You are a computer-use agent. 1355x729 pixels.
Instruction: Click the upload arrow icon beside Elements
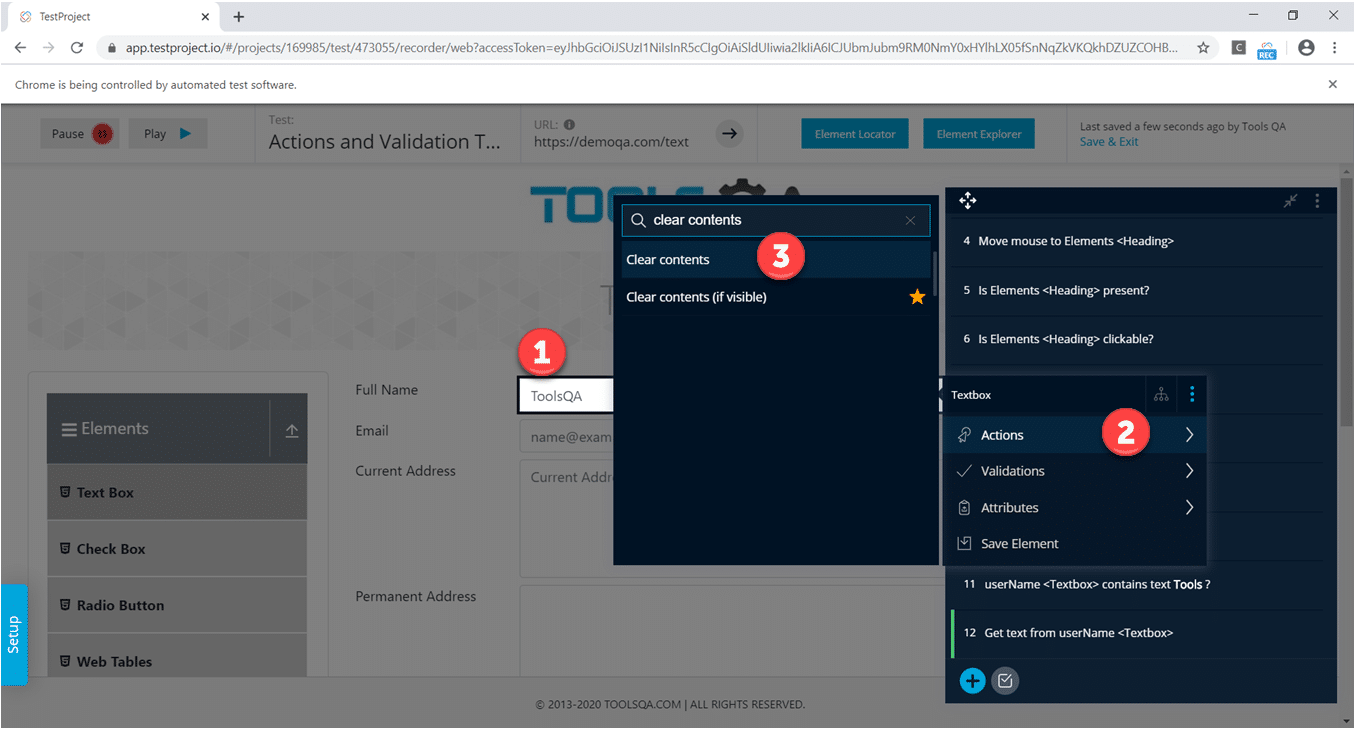point(291,430)
